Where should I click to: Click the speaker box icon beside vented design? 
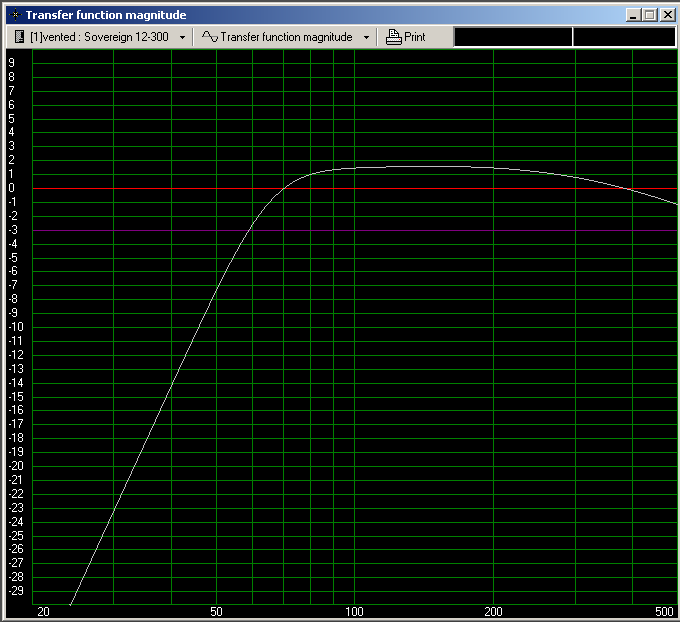coord(20,37)
